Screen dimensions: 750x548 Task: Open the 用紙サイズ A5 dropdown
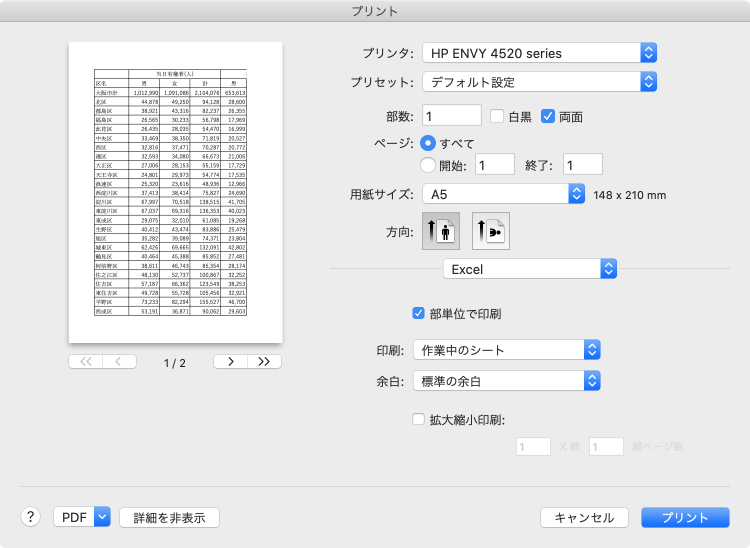504,194
